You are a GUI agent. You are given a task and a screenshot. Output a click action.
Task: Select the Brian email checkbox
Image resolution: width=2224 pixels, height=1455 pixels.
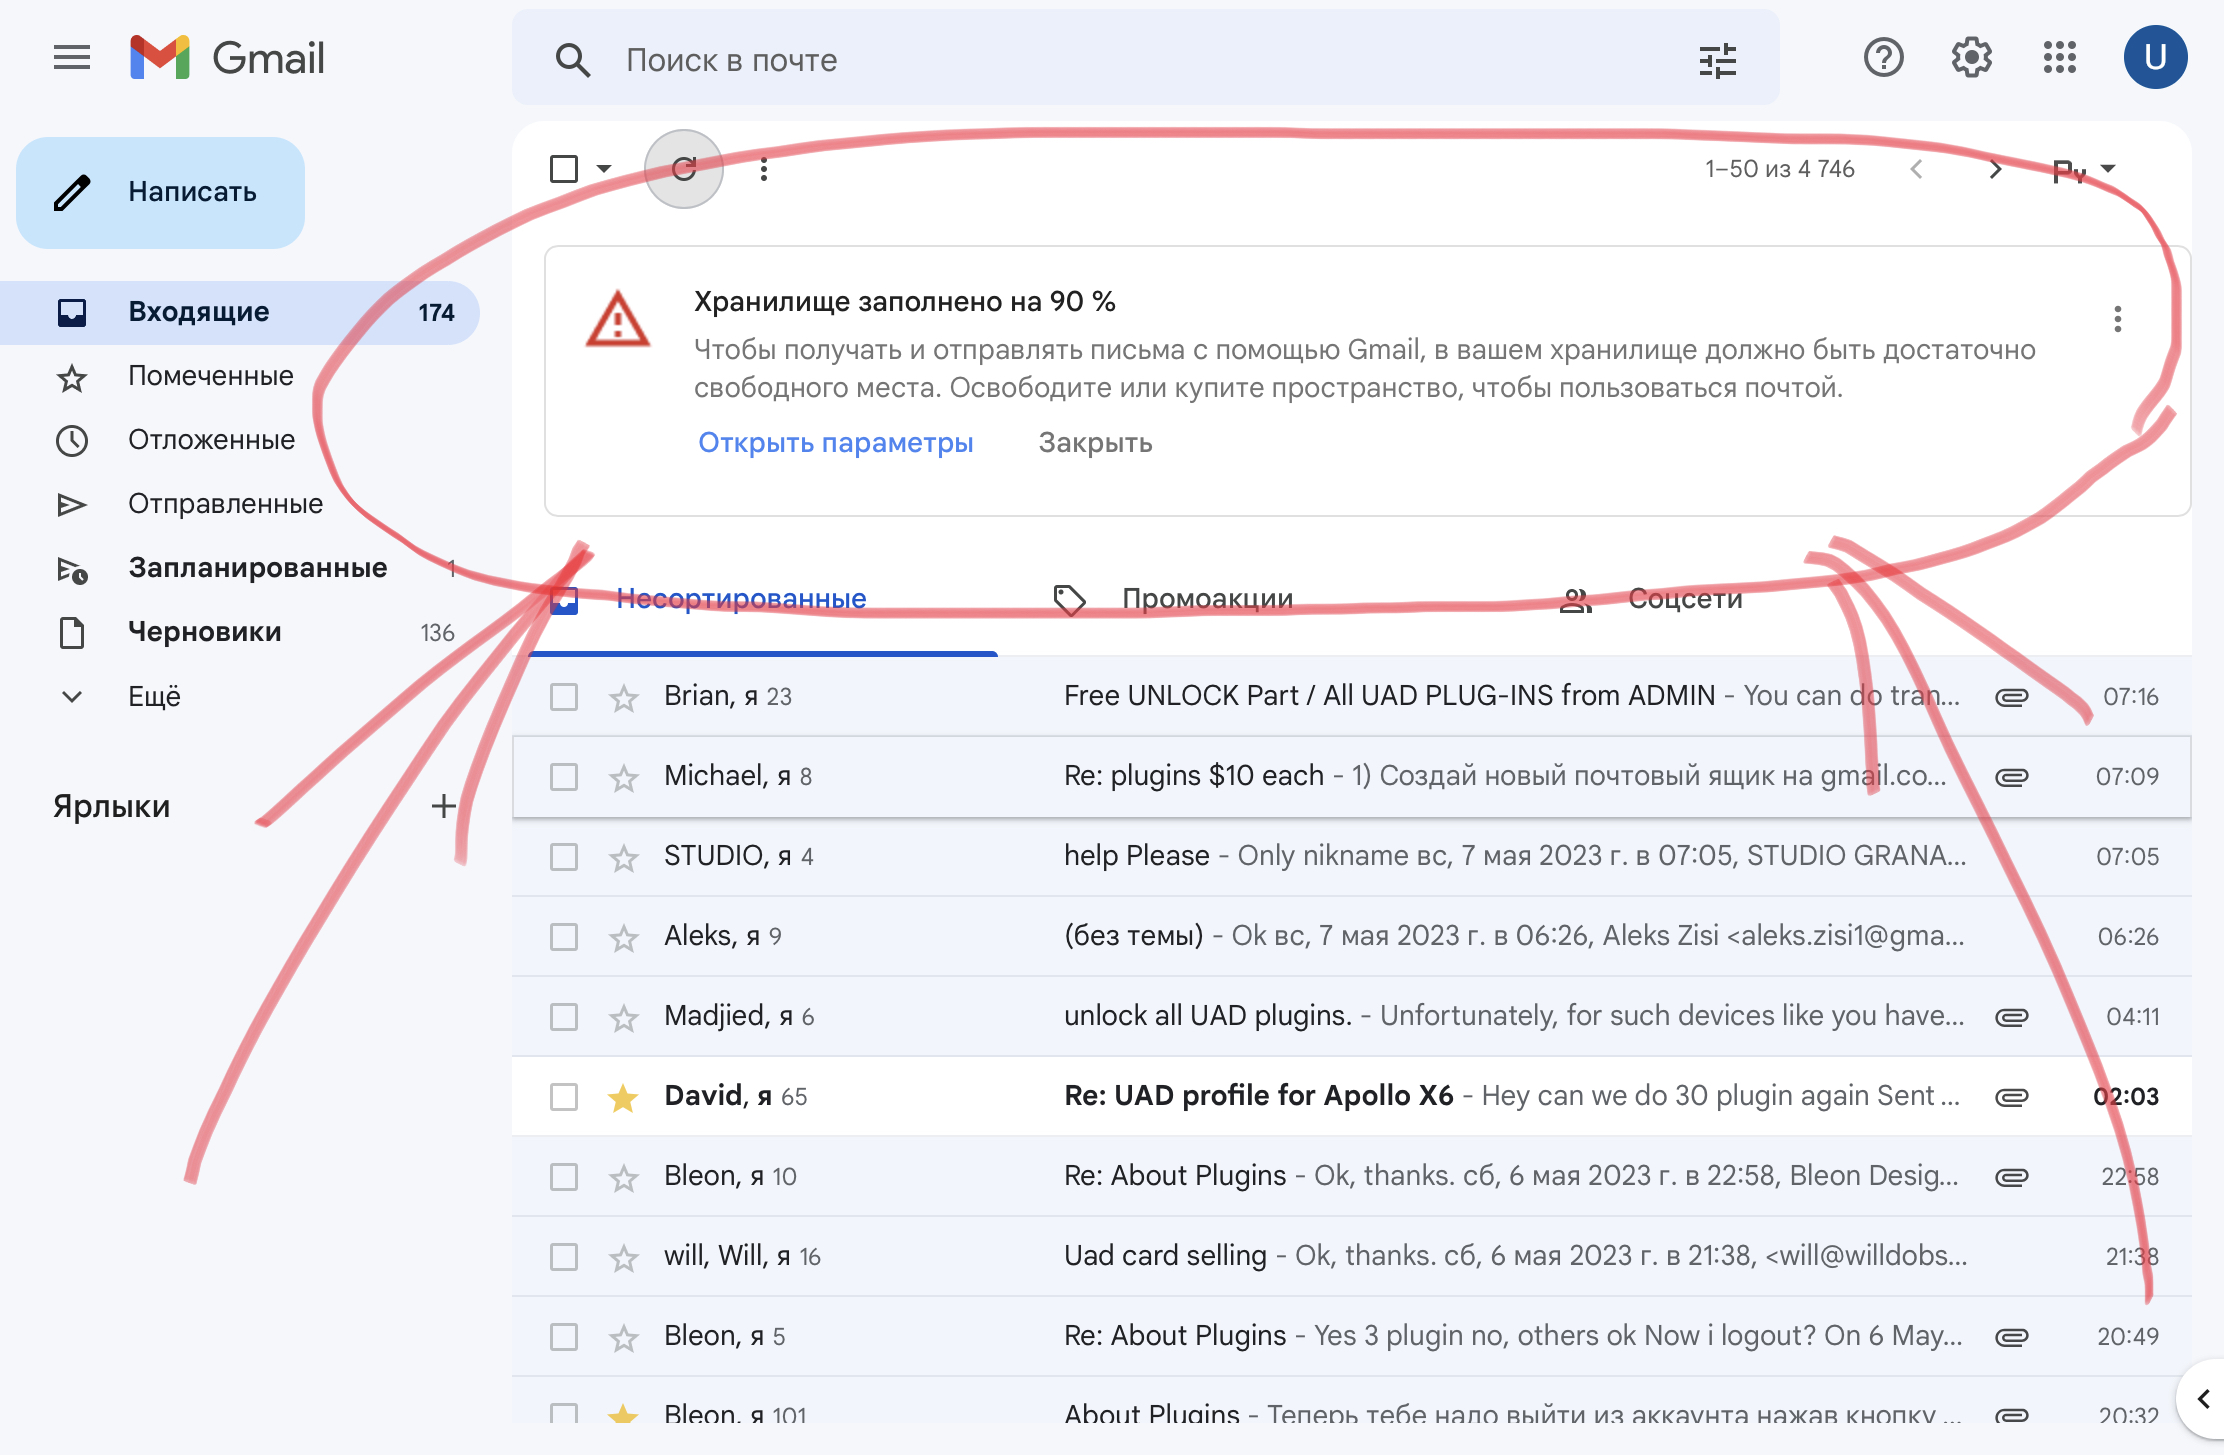pyautogui.click(x=564, y=697)
